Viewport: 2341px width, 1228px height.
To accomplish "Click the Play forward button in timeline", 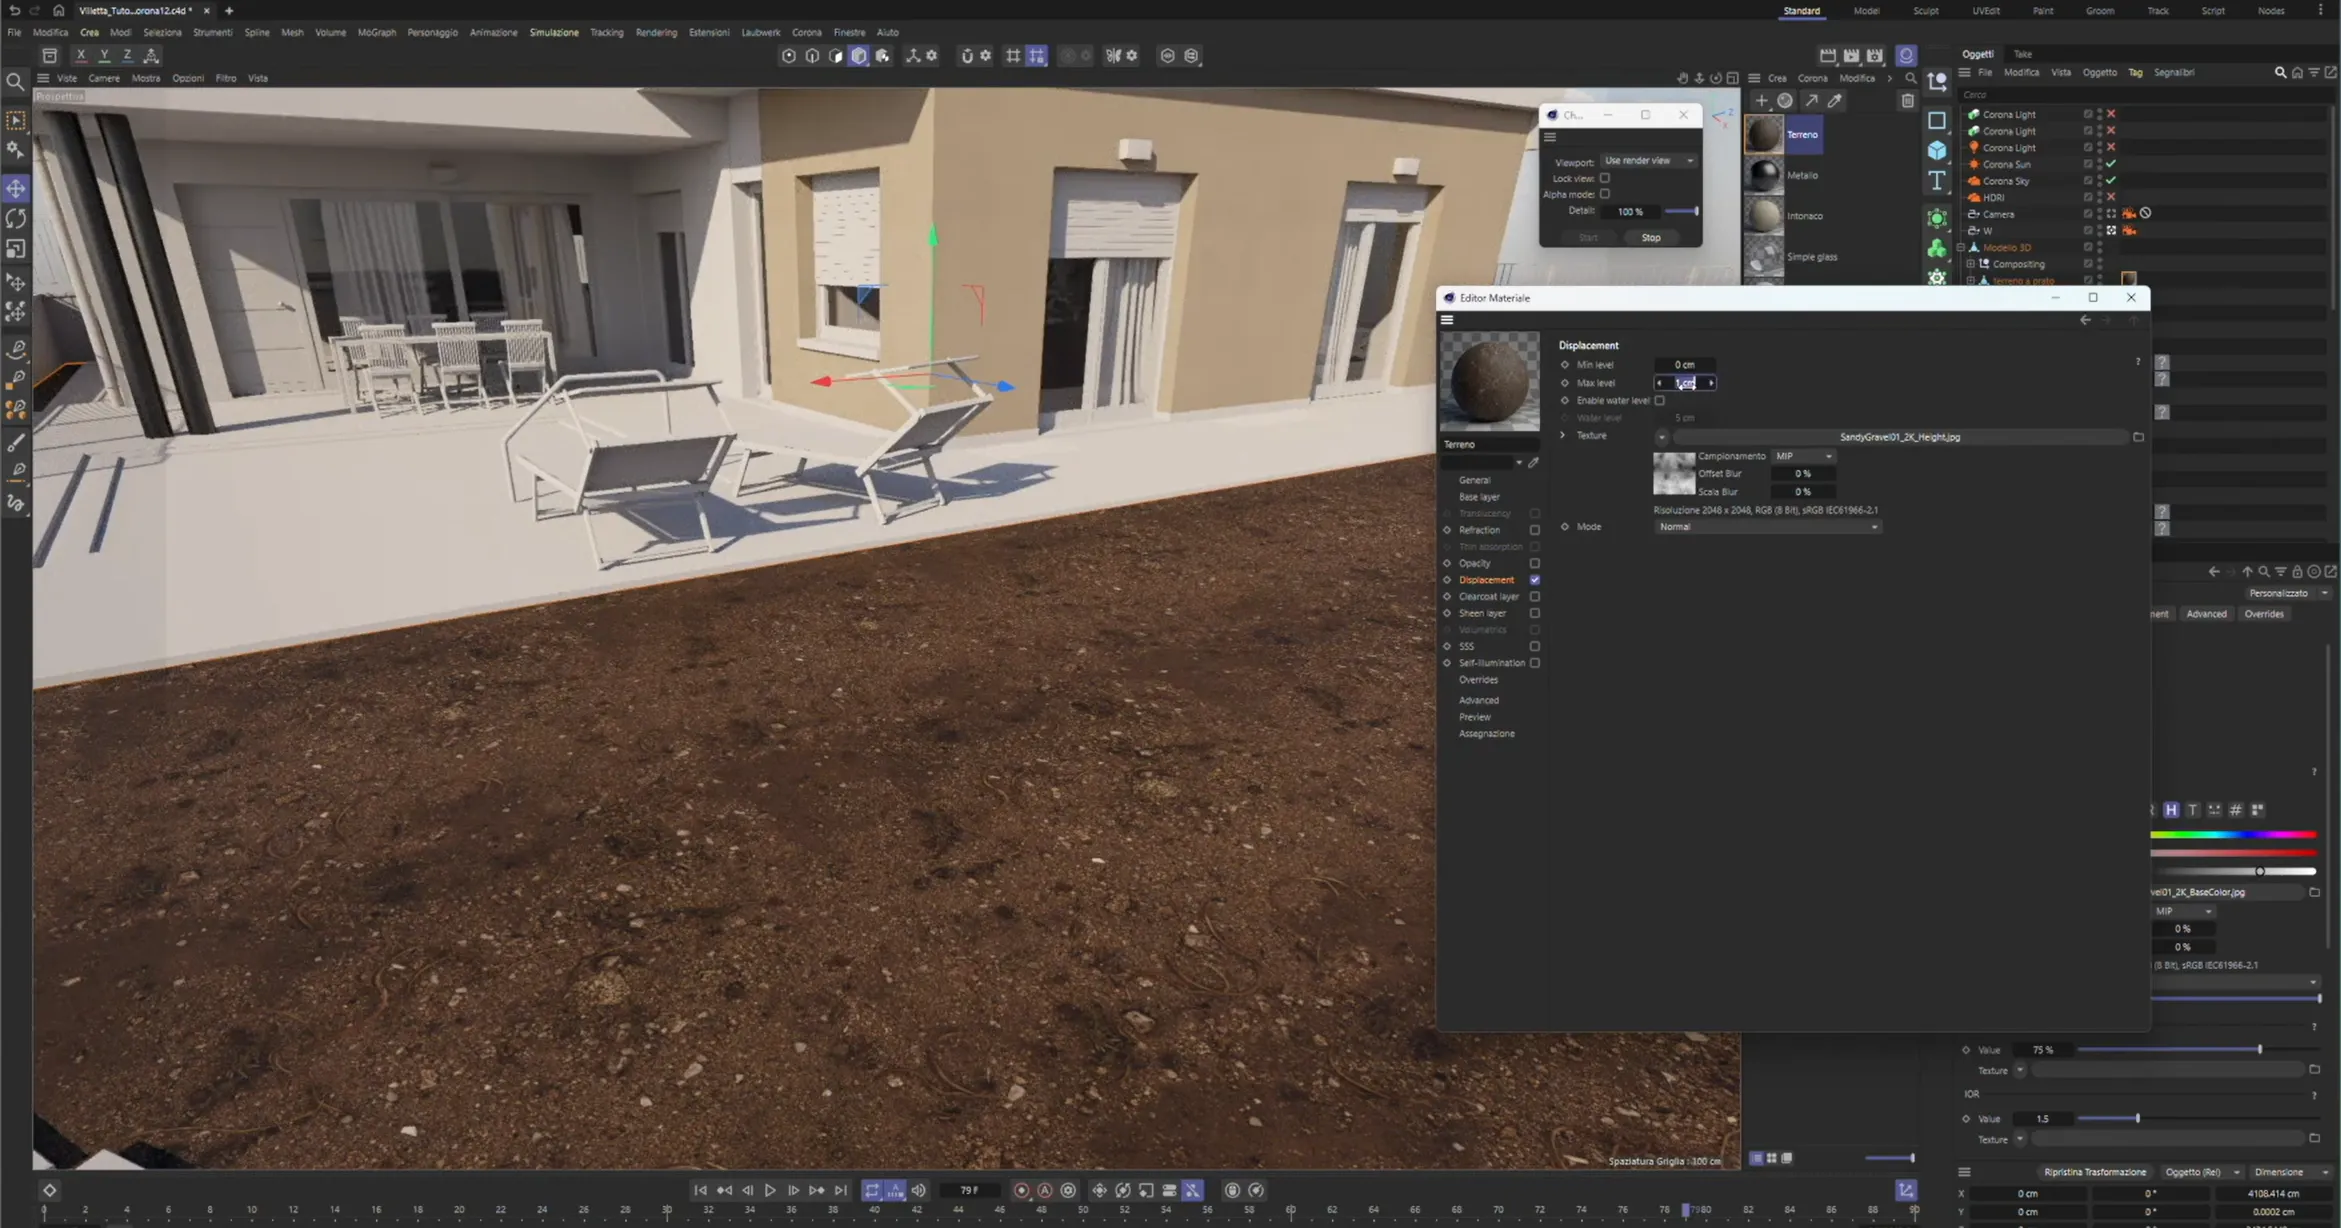I will coord(770,1190).
